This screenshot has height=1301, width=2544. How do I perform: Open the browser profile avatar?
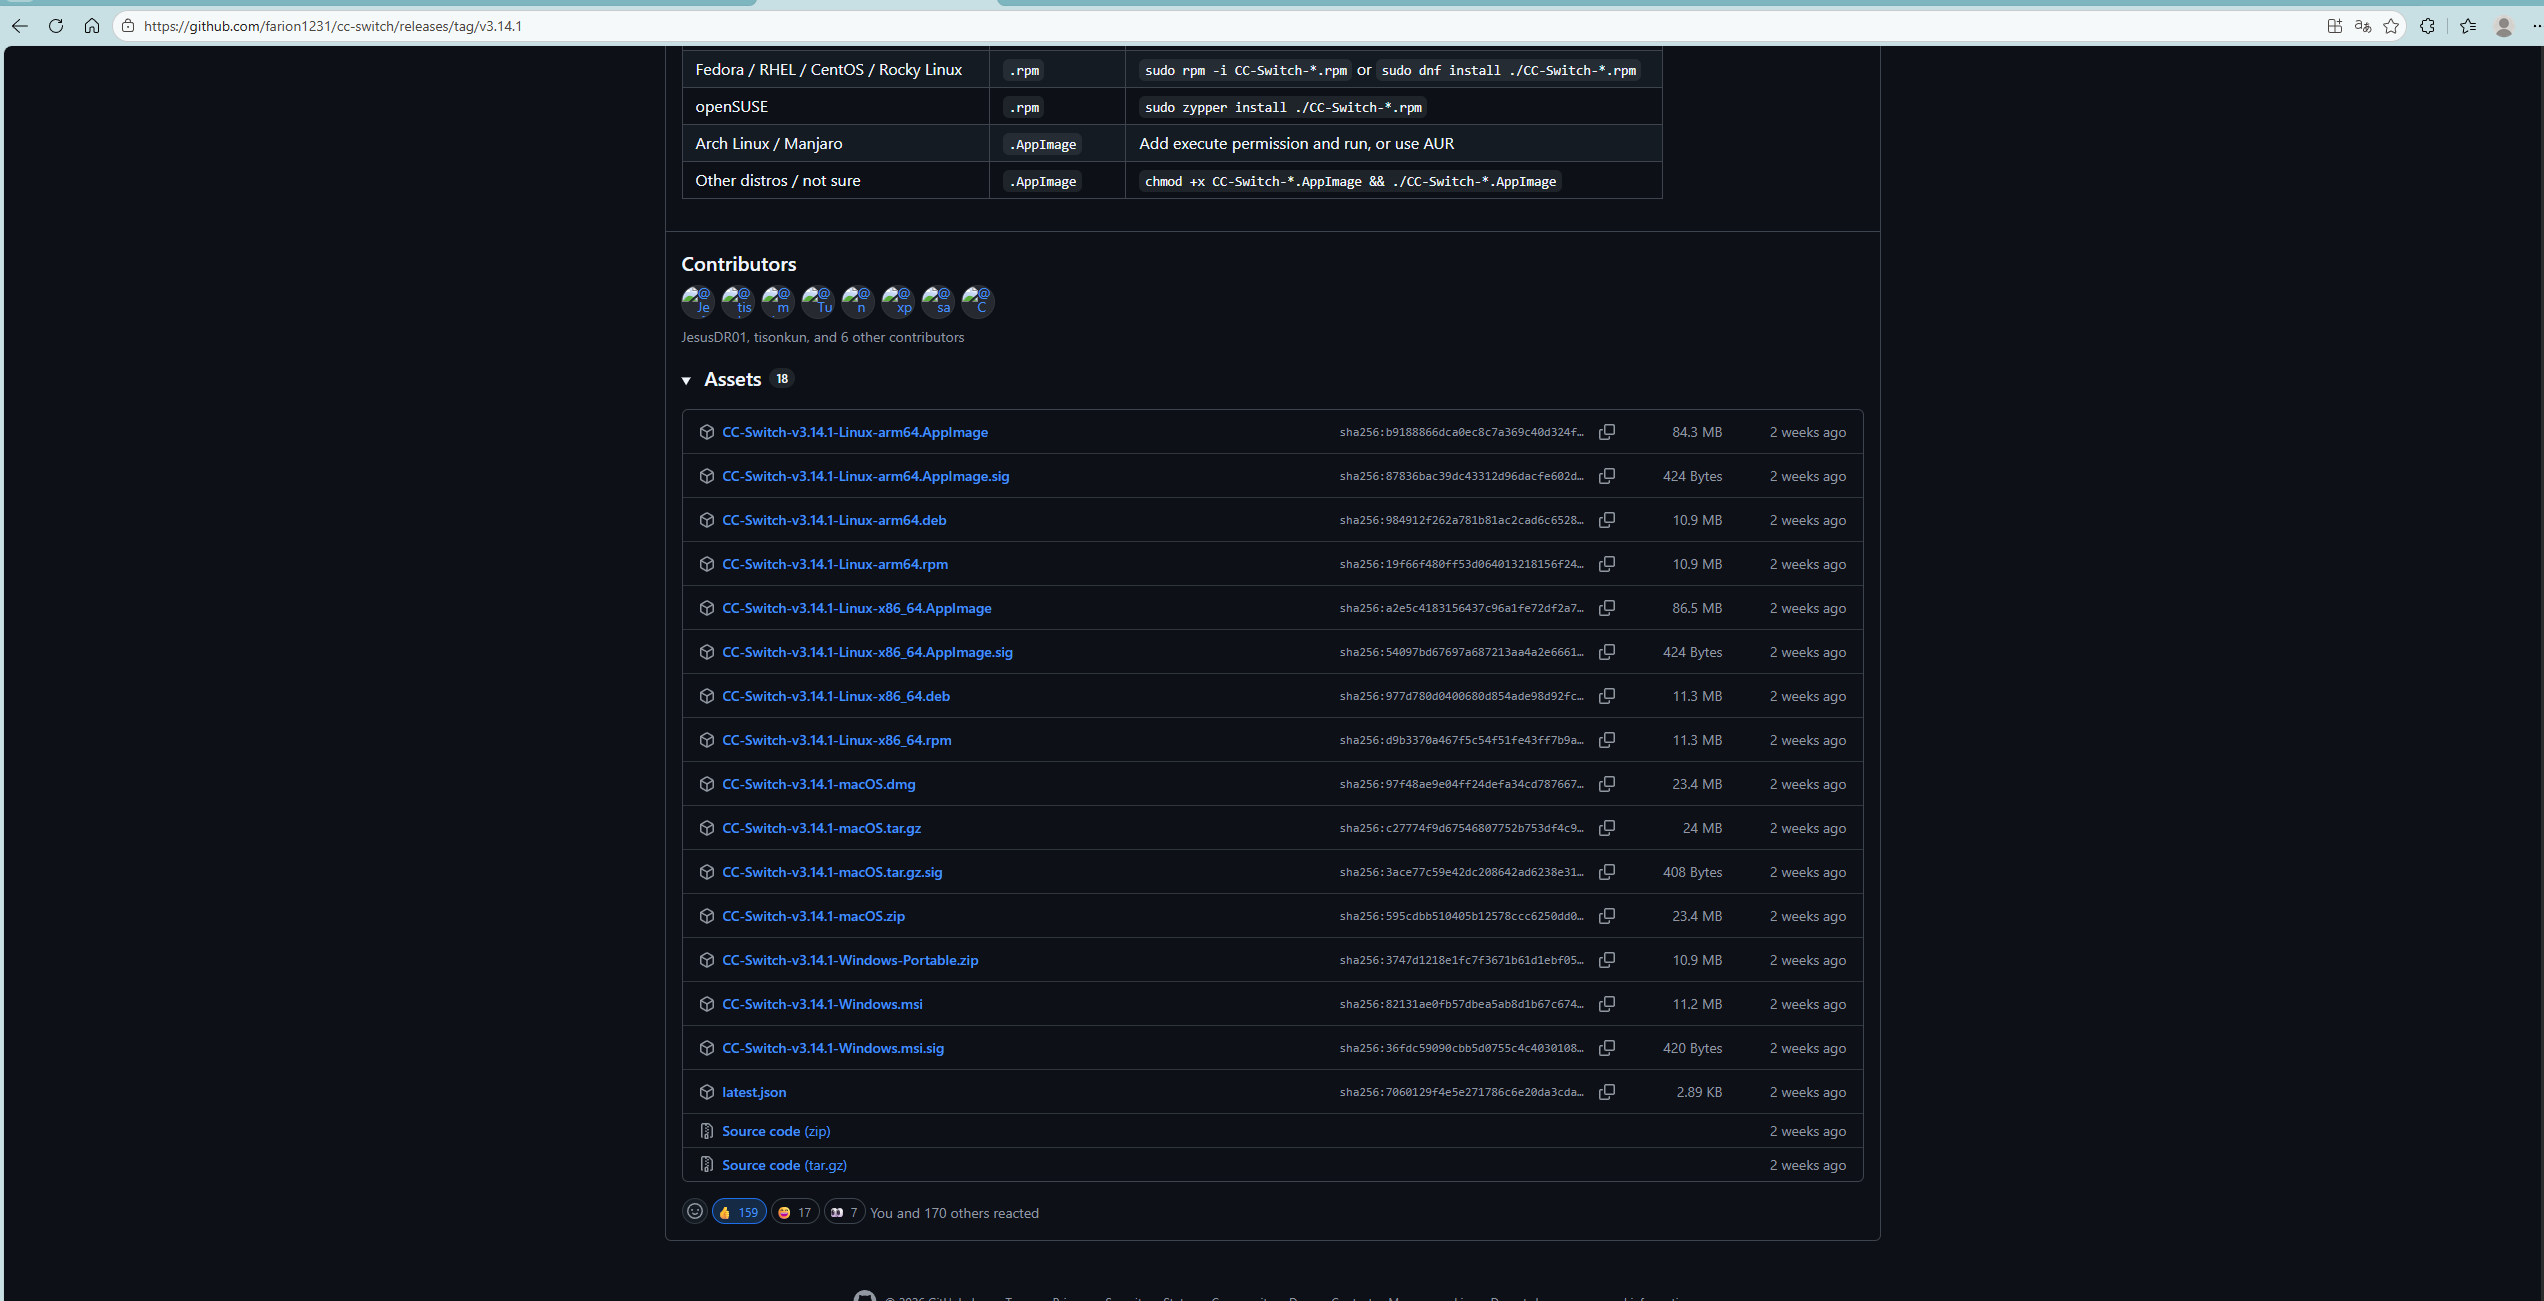(2504, 26)
